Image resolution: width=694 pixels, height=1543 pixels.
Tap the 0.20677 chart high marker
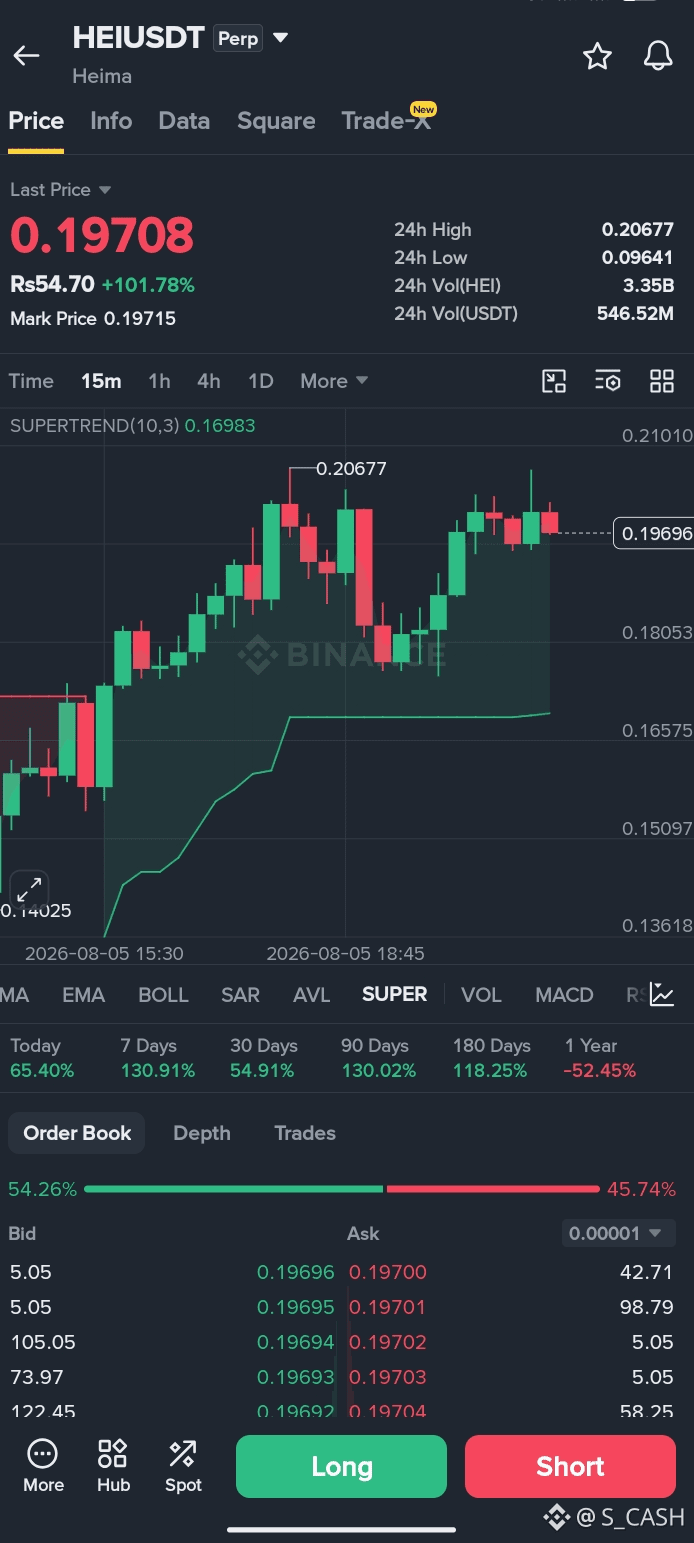point(351,468)
